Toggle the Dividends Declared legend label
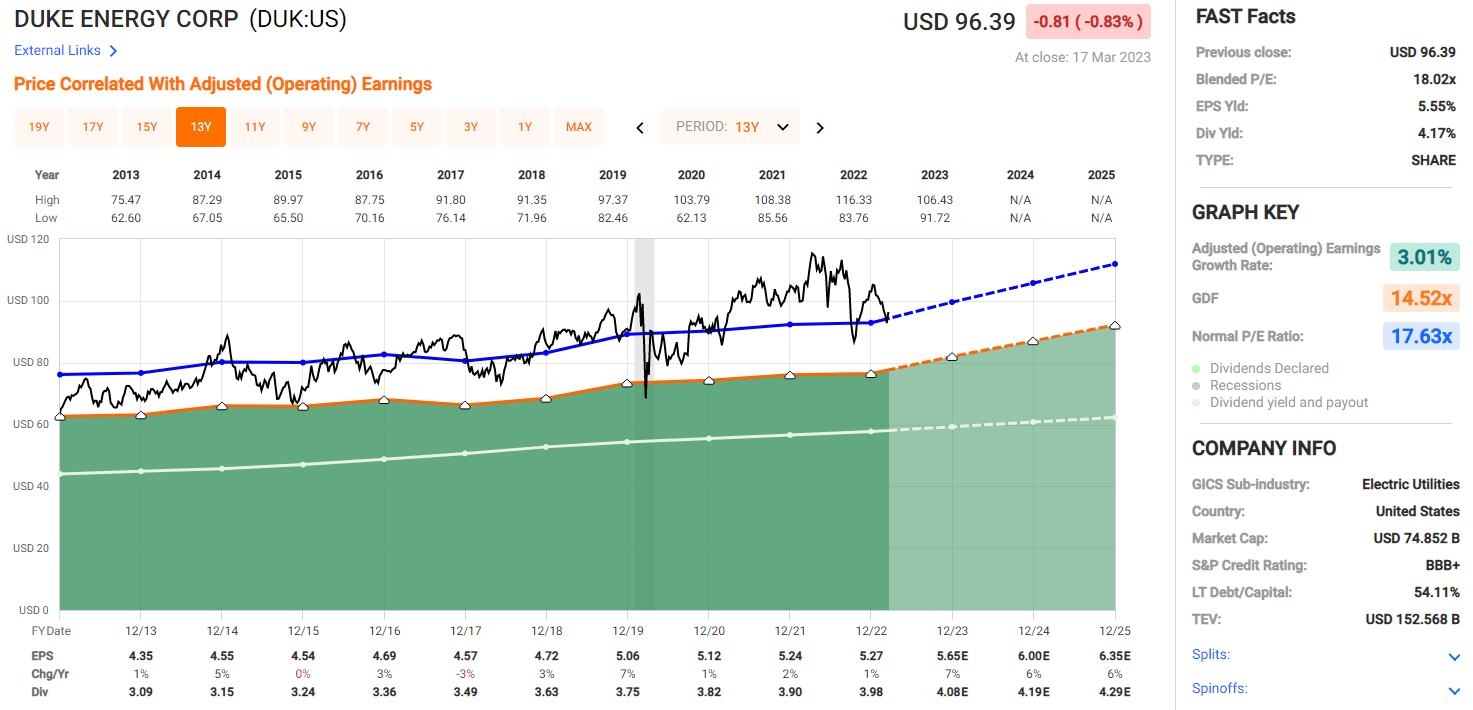 click(x=1269, y=368)
